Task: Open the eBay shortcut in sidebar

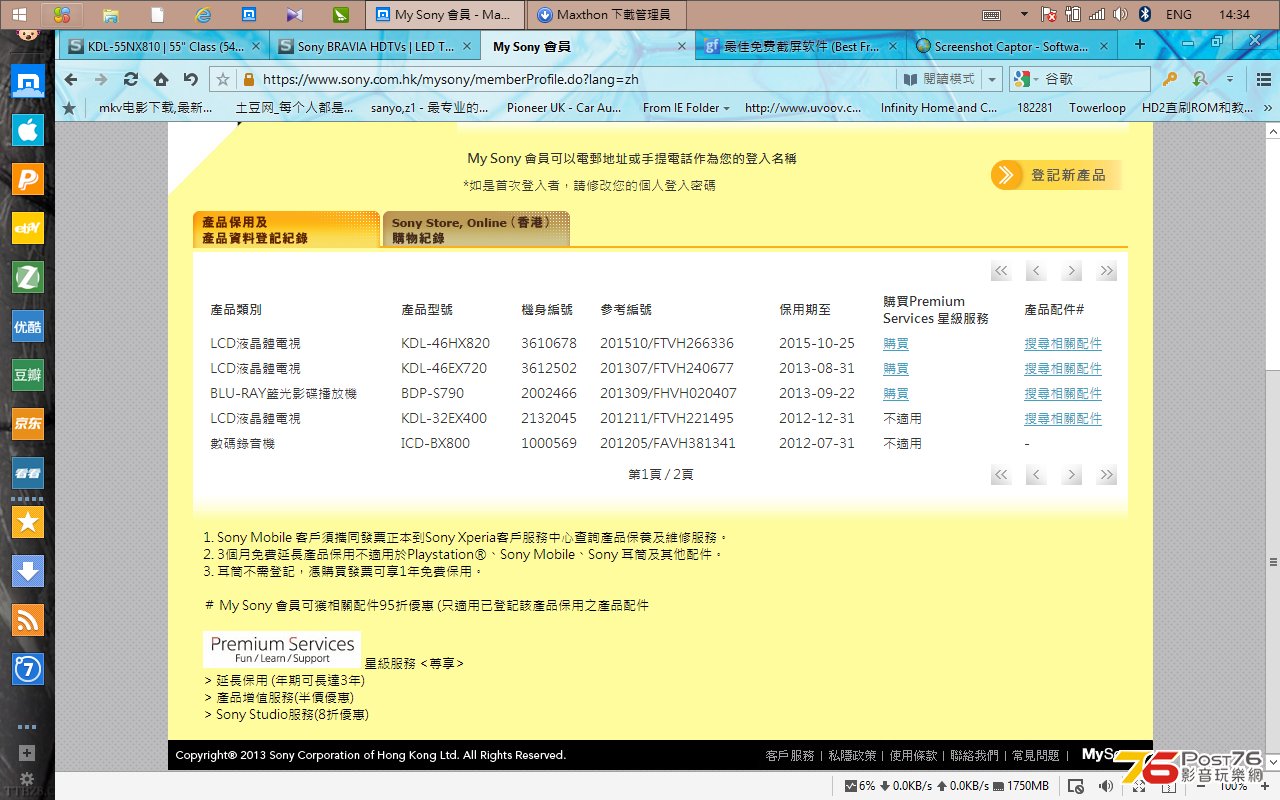Action: coord(27,228)
